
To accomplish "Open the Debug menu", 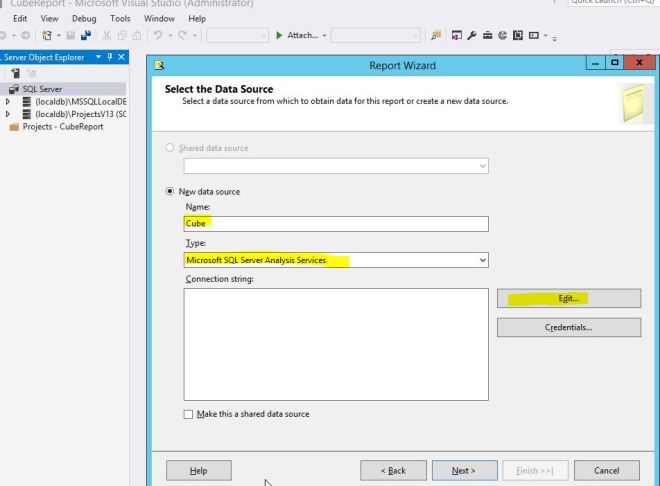I will tap(84, 18).
